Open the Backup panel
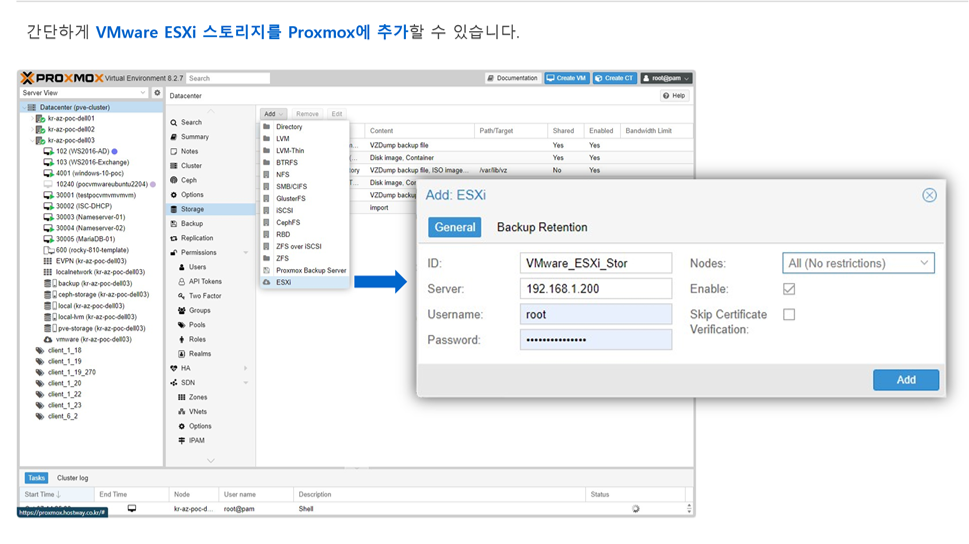Screen dimensions: 969x544 [187, 224]
